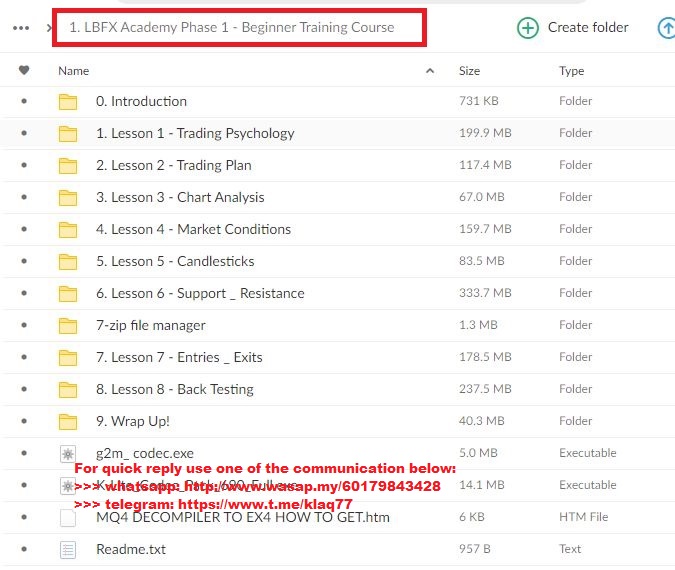Click executable icon of g2m_ codec.exe

click(68, 454)
